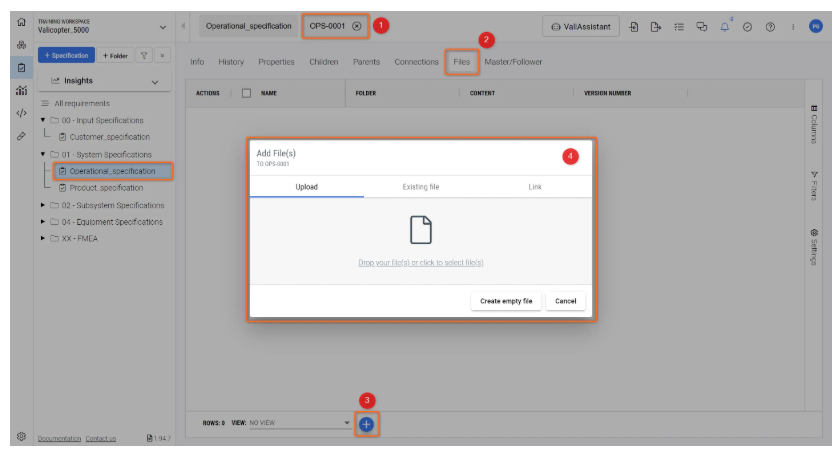This screenshot has height=452, width=838.
Task: Open the Contact us link
Action: 100,439
